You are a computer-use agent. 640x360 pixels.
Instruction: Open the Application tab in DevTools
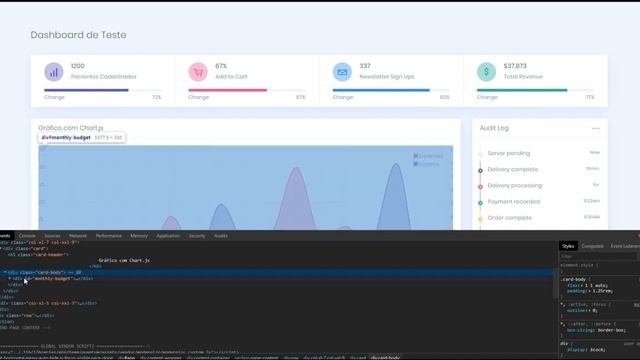click(168, 236)
